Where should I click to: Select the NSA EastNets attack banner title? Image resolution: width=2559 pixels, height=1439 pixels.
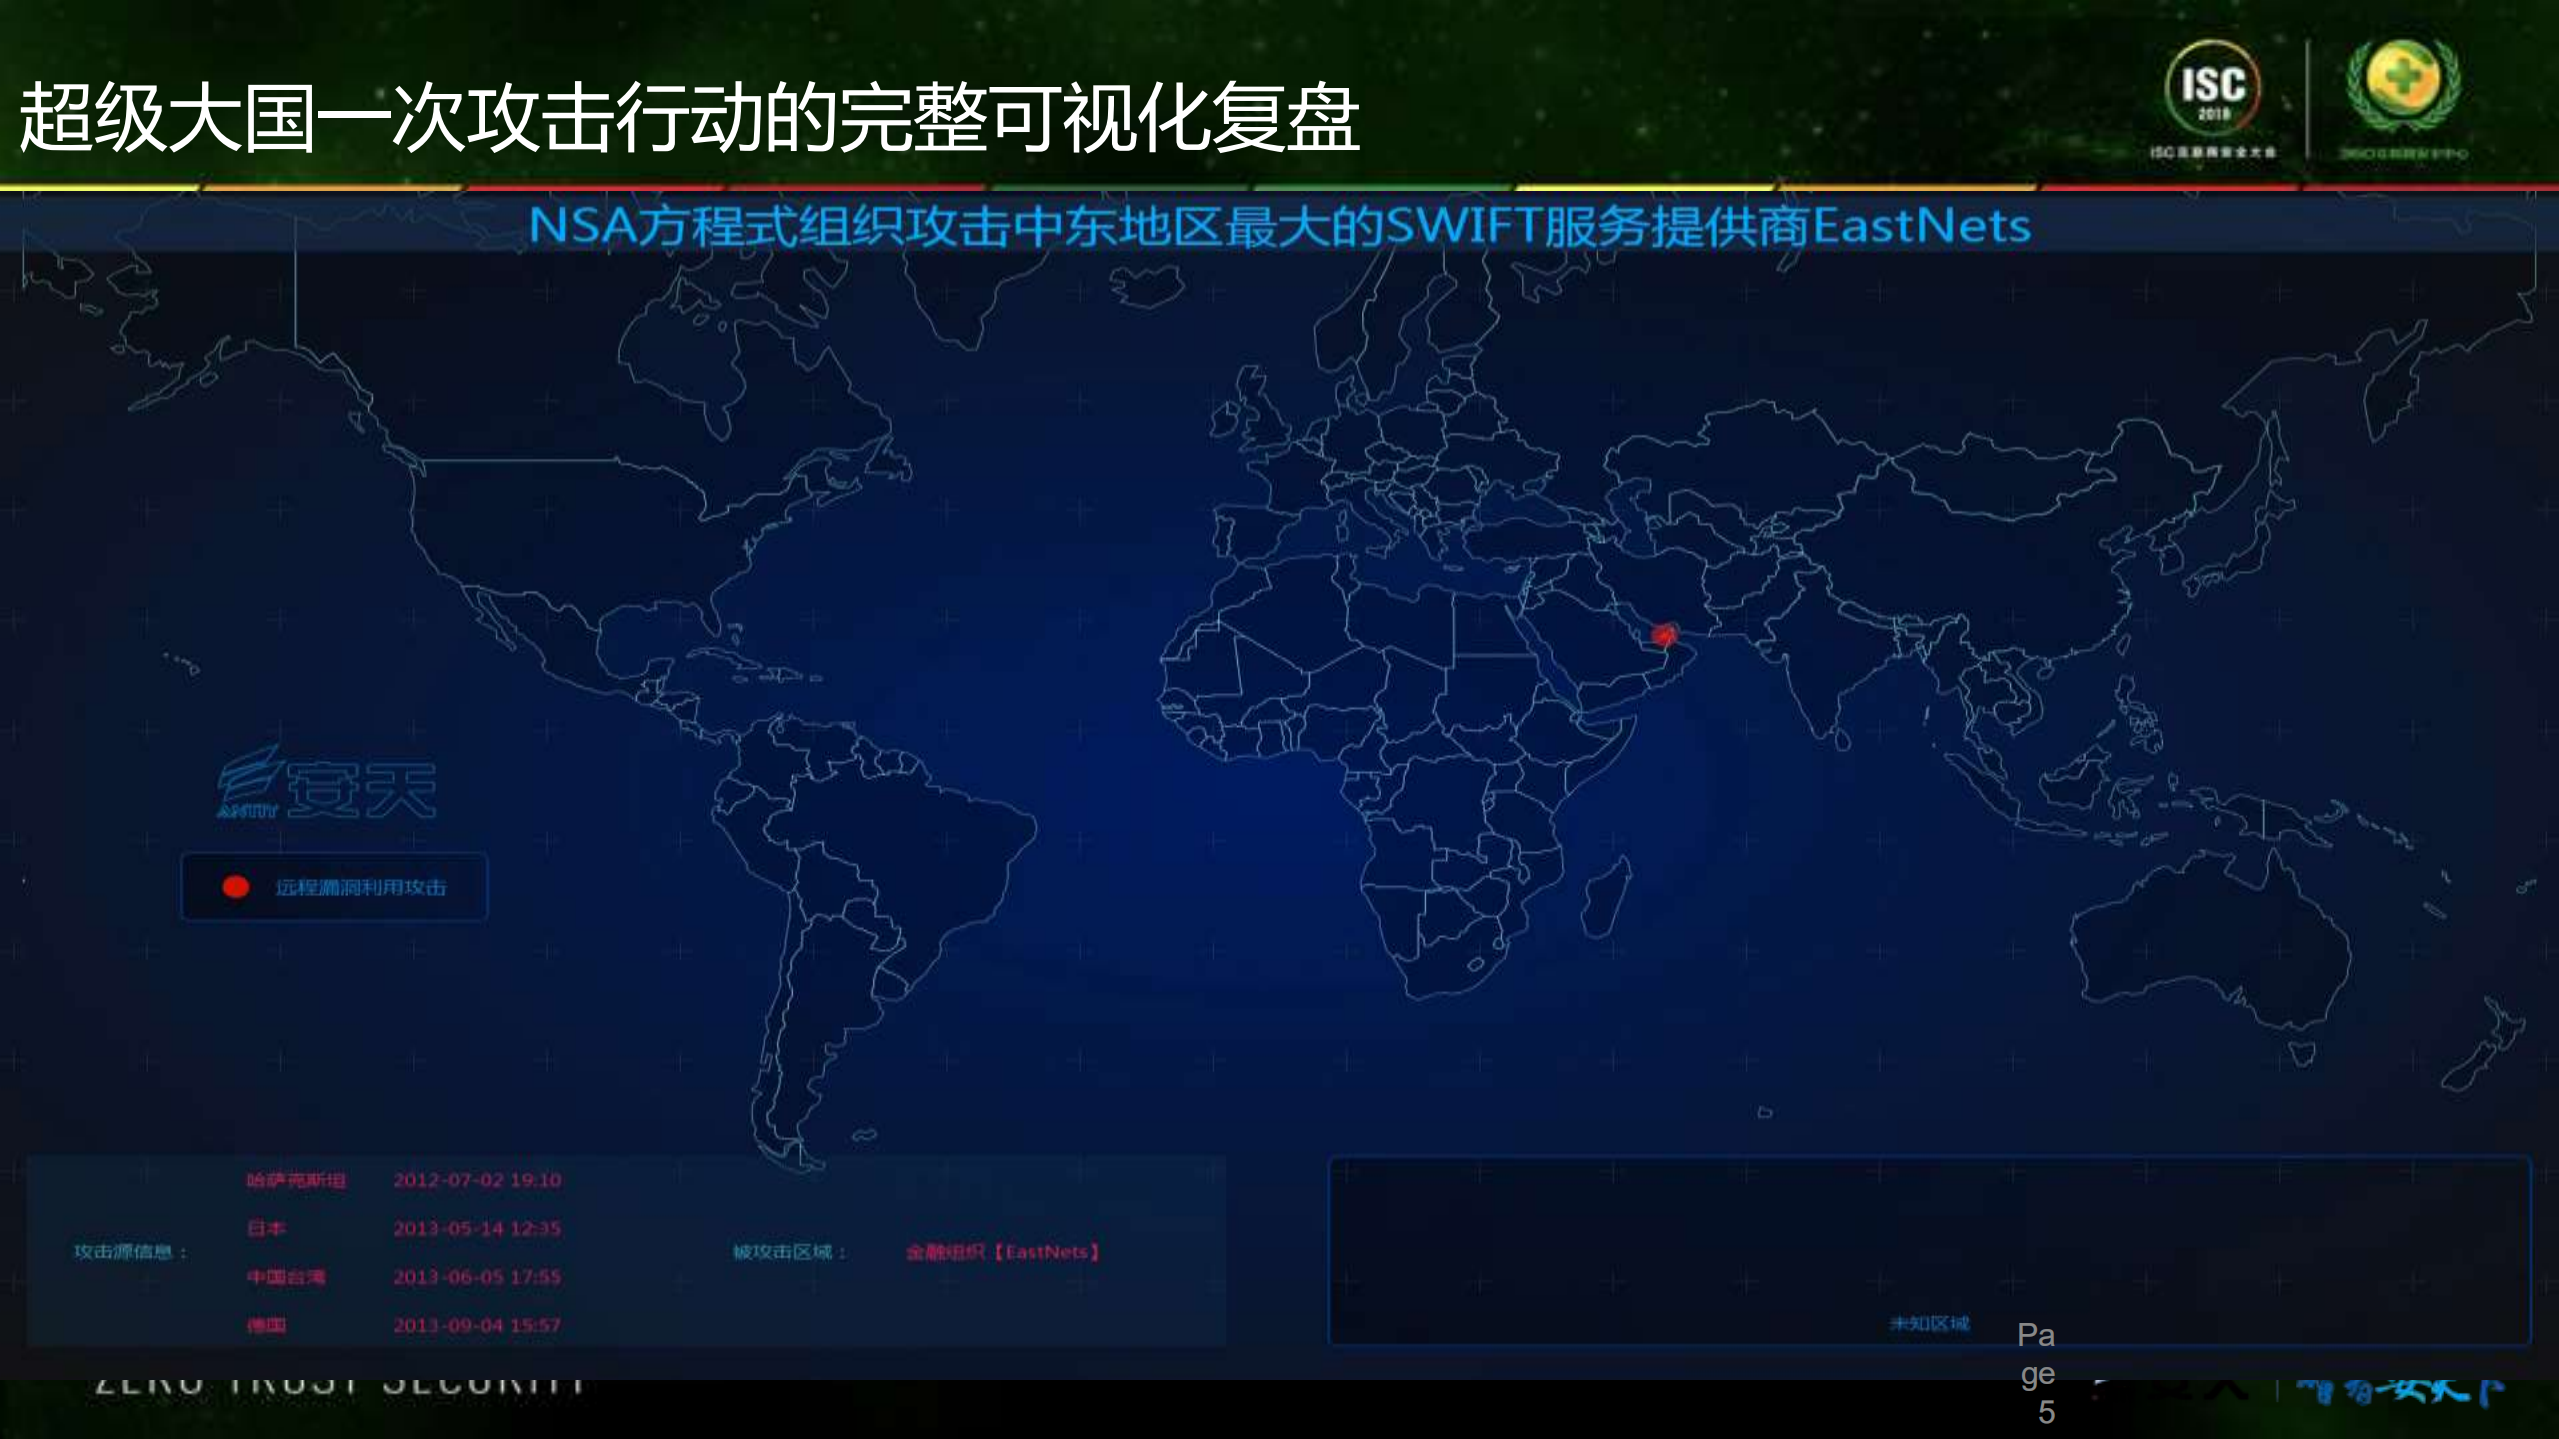coord(1280,227)
